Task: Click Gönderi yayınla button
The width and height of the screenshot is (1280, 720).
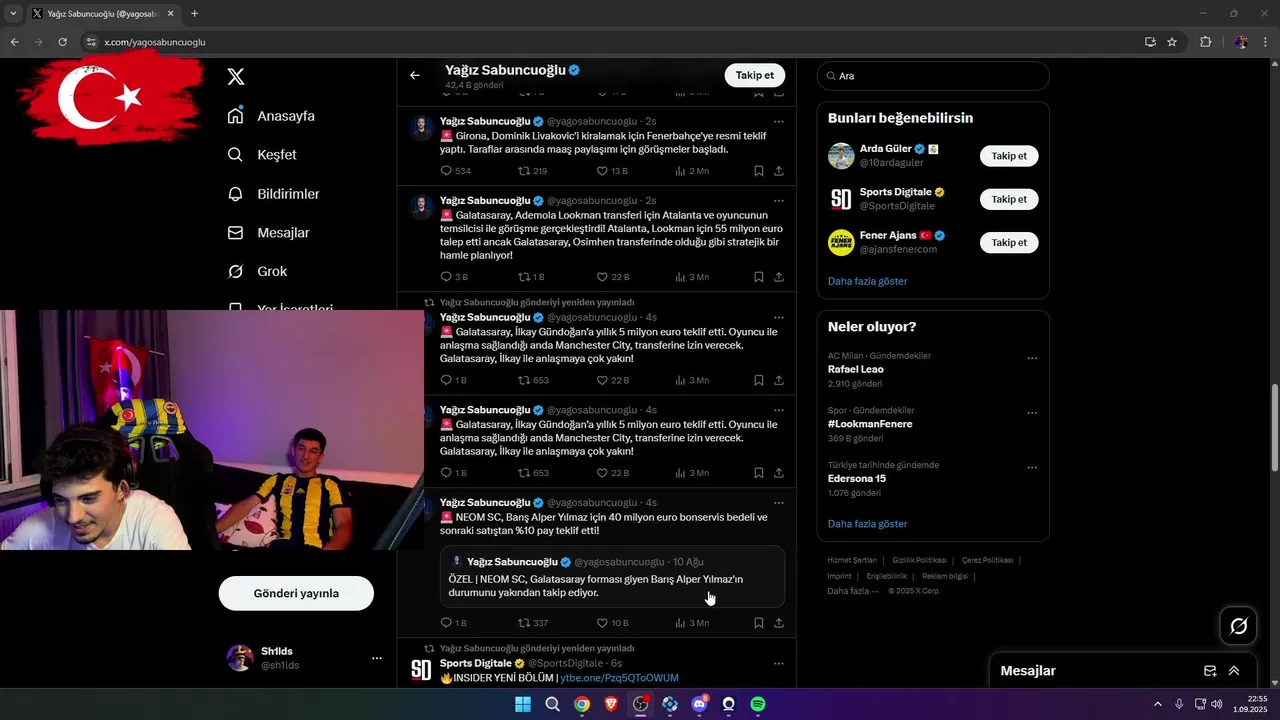Action: coord(296,593)
